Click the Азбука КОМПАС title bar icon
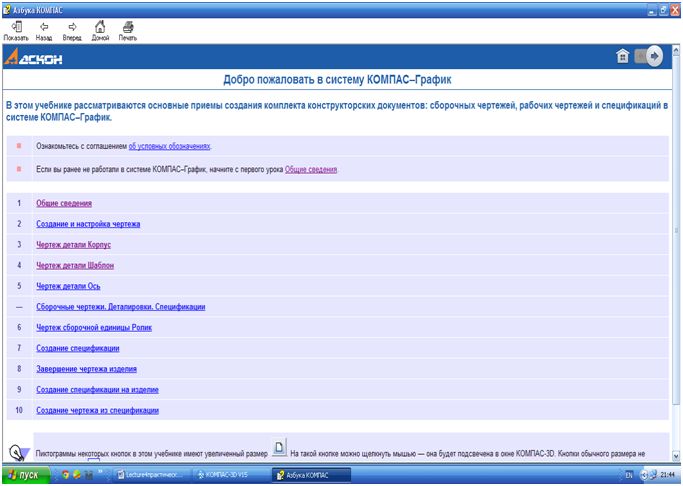Screen dimensions: 683x486 point(7,10)
